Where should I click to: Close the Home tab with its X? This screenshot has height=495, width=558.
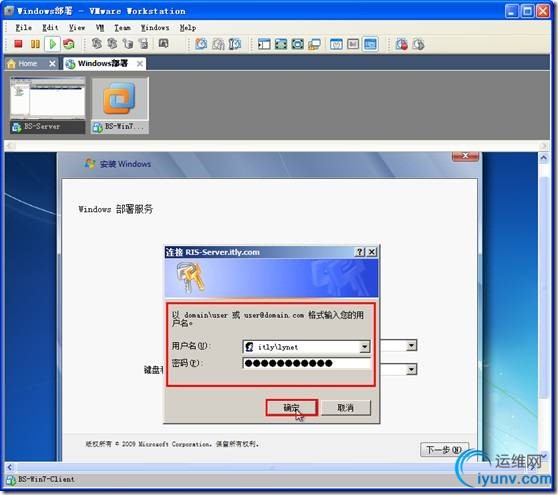(52, 64)
